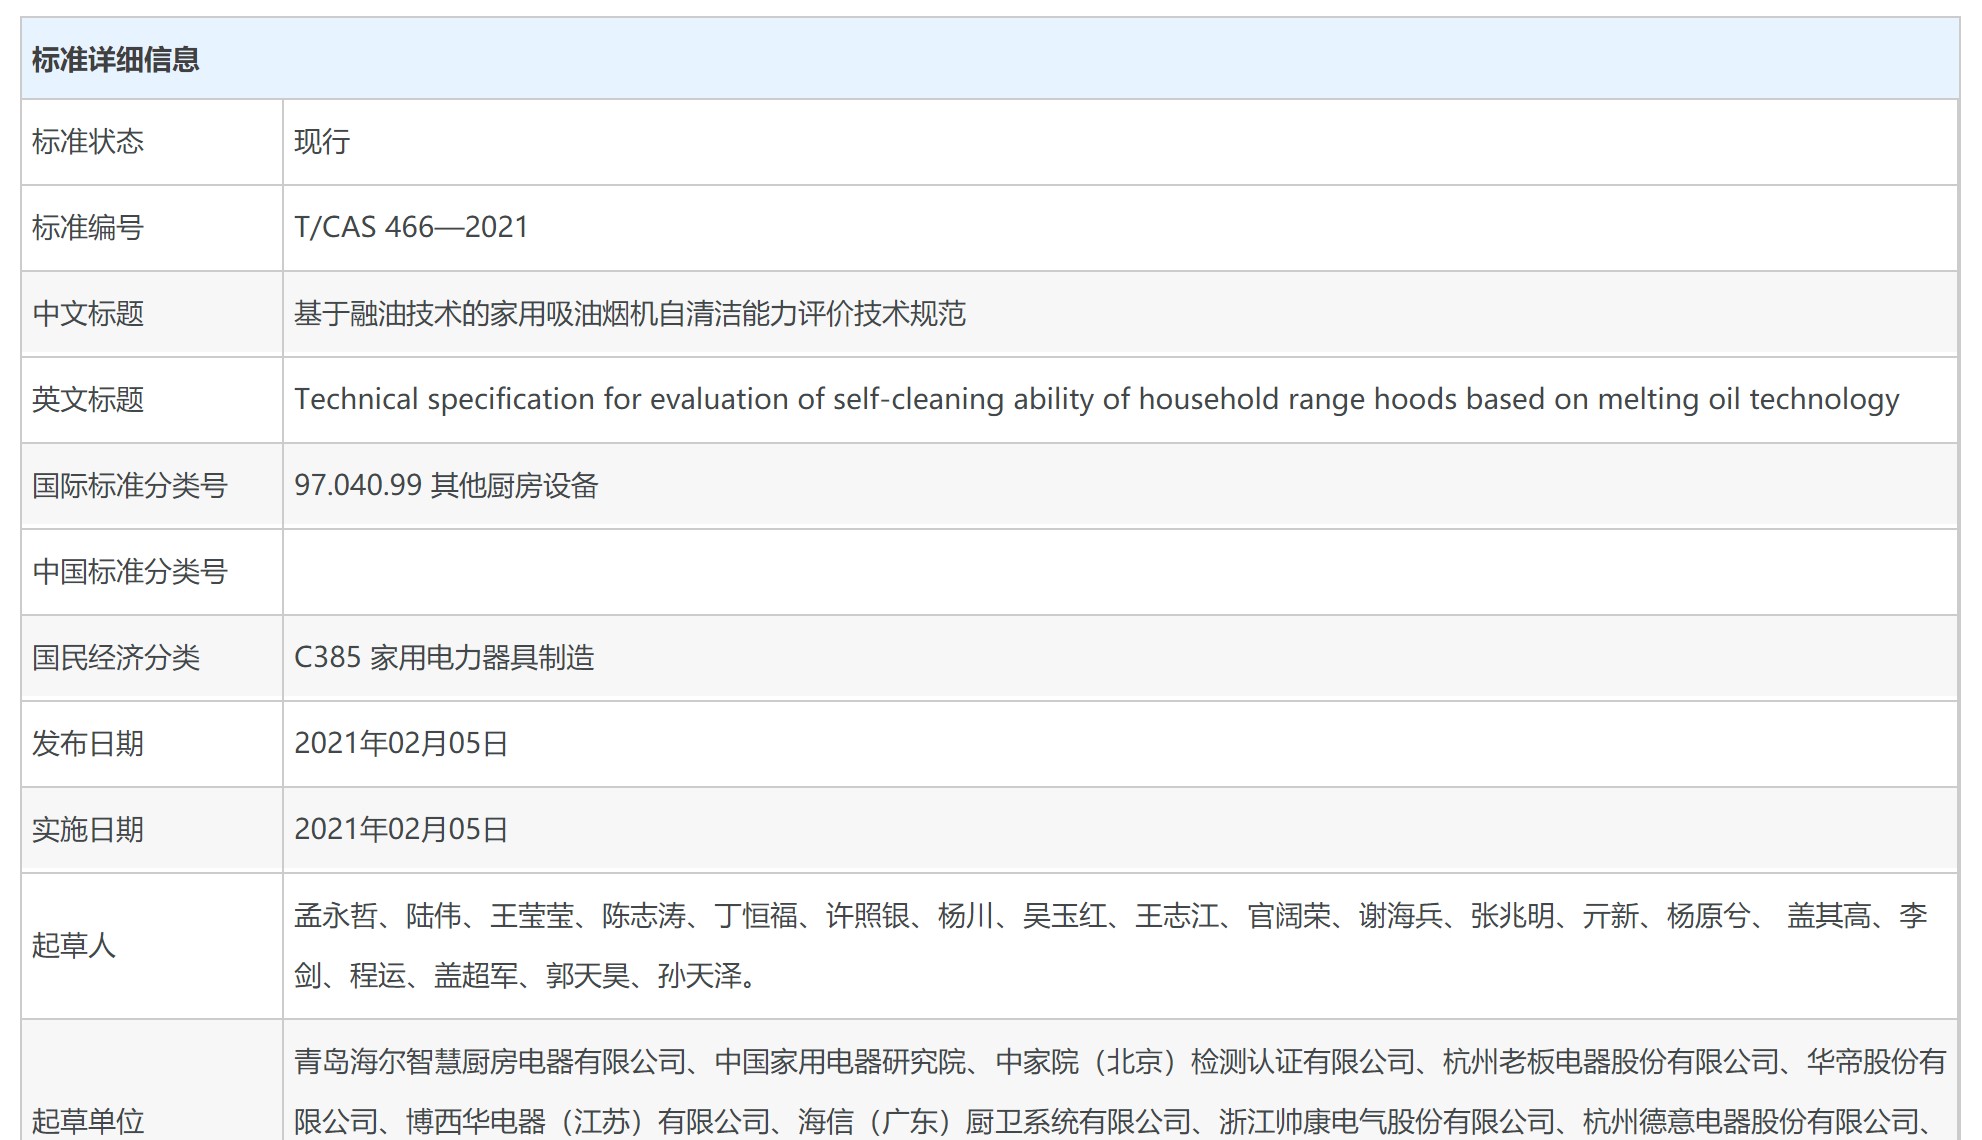This screenshot has width=1982, height=1140.
Task: Click the 国际标准分类号 label
Action: [x=130, y=486]
